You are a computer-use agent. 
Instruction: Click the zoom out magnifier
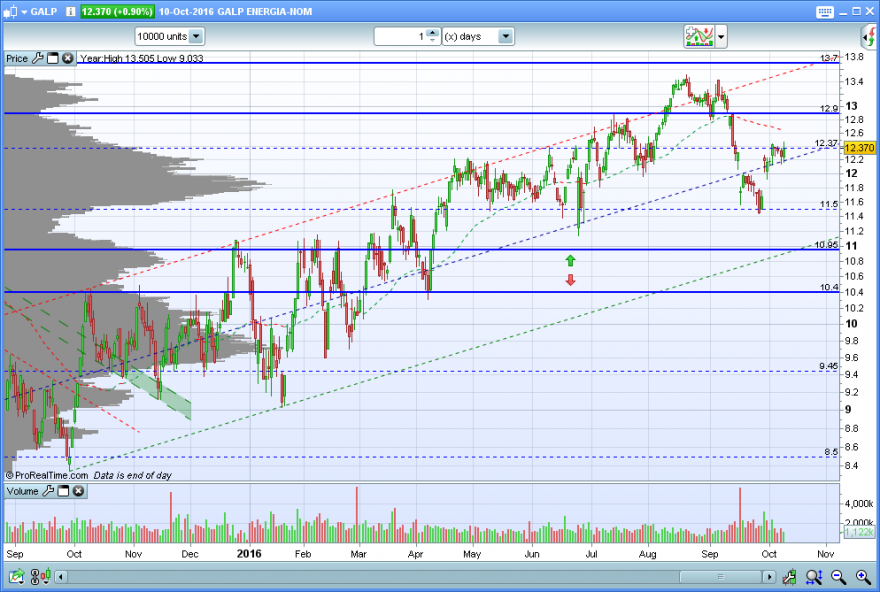pyautogui.click(x=838, y=576)
